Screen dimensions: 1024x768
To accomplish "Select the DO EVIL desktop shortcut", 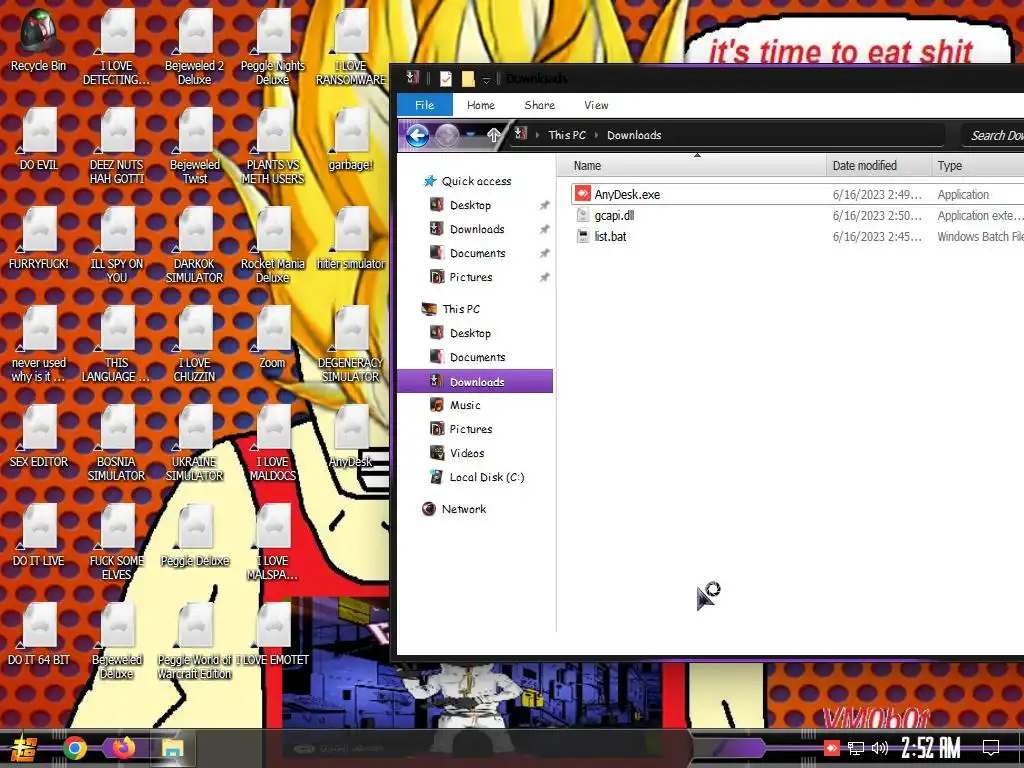I will coord(39,140).
